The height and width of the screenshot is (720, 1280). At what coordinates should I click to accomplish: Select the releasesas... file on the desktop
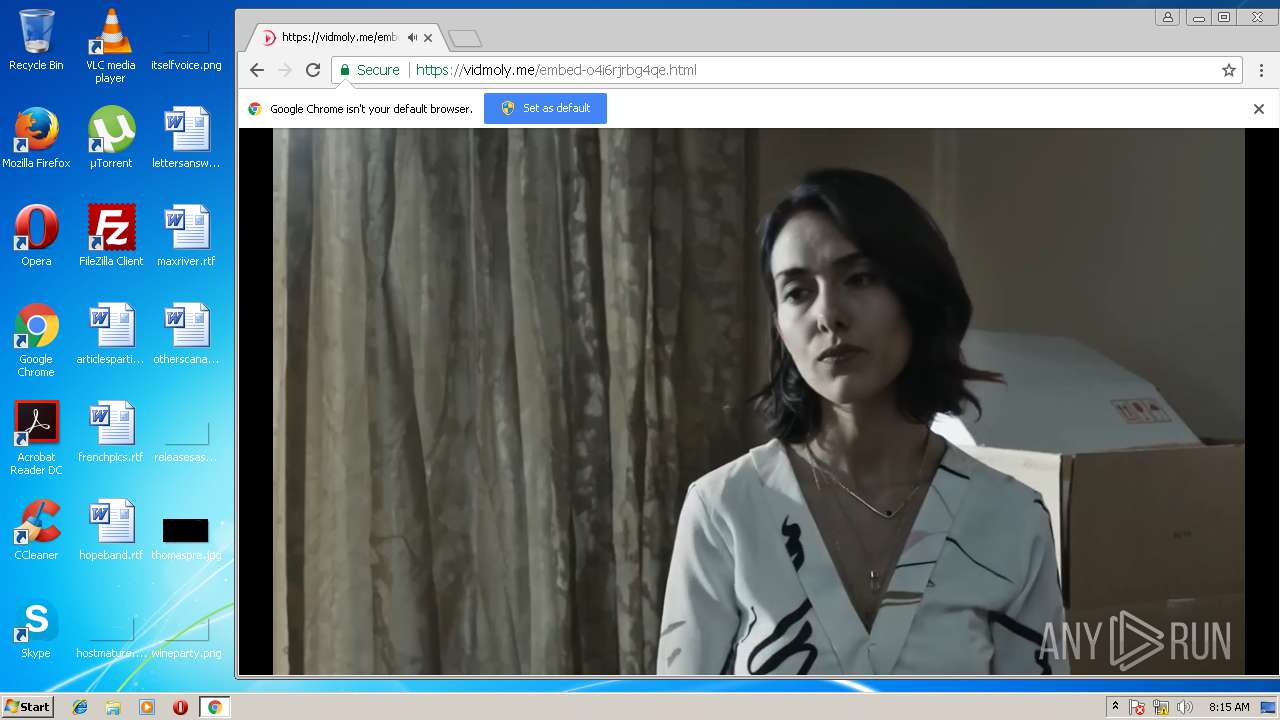pos(186,441)
